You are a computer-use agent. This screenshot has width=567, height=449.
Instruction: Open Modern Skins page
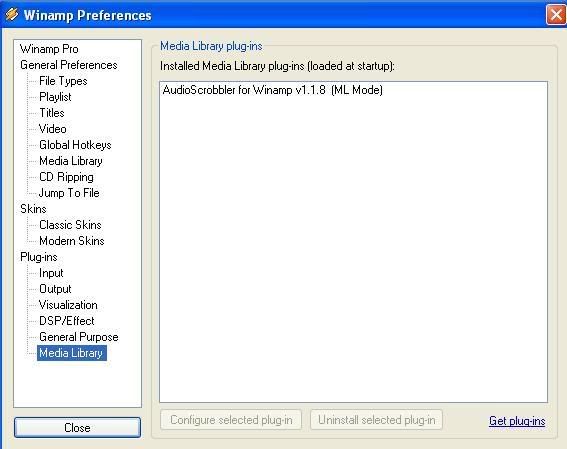pos(72,241)
